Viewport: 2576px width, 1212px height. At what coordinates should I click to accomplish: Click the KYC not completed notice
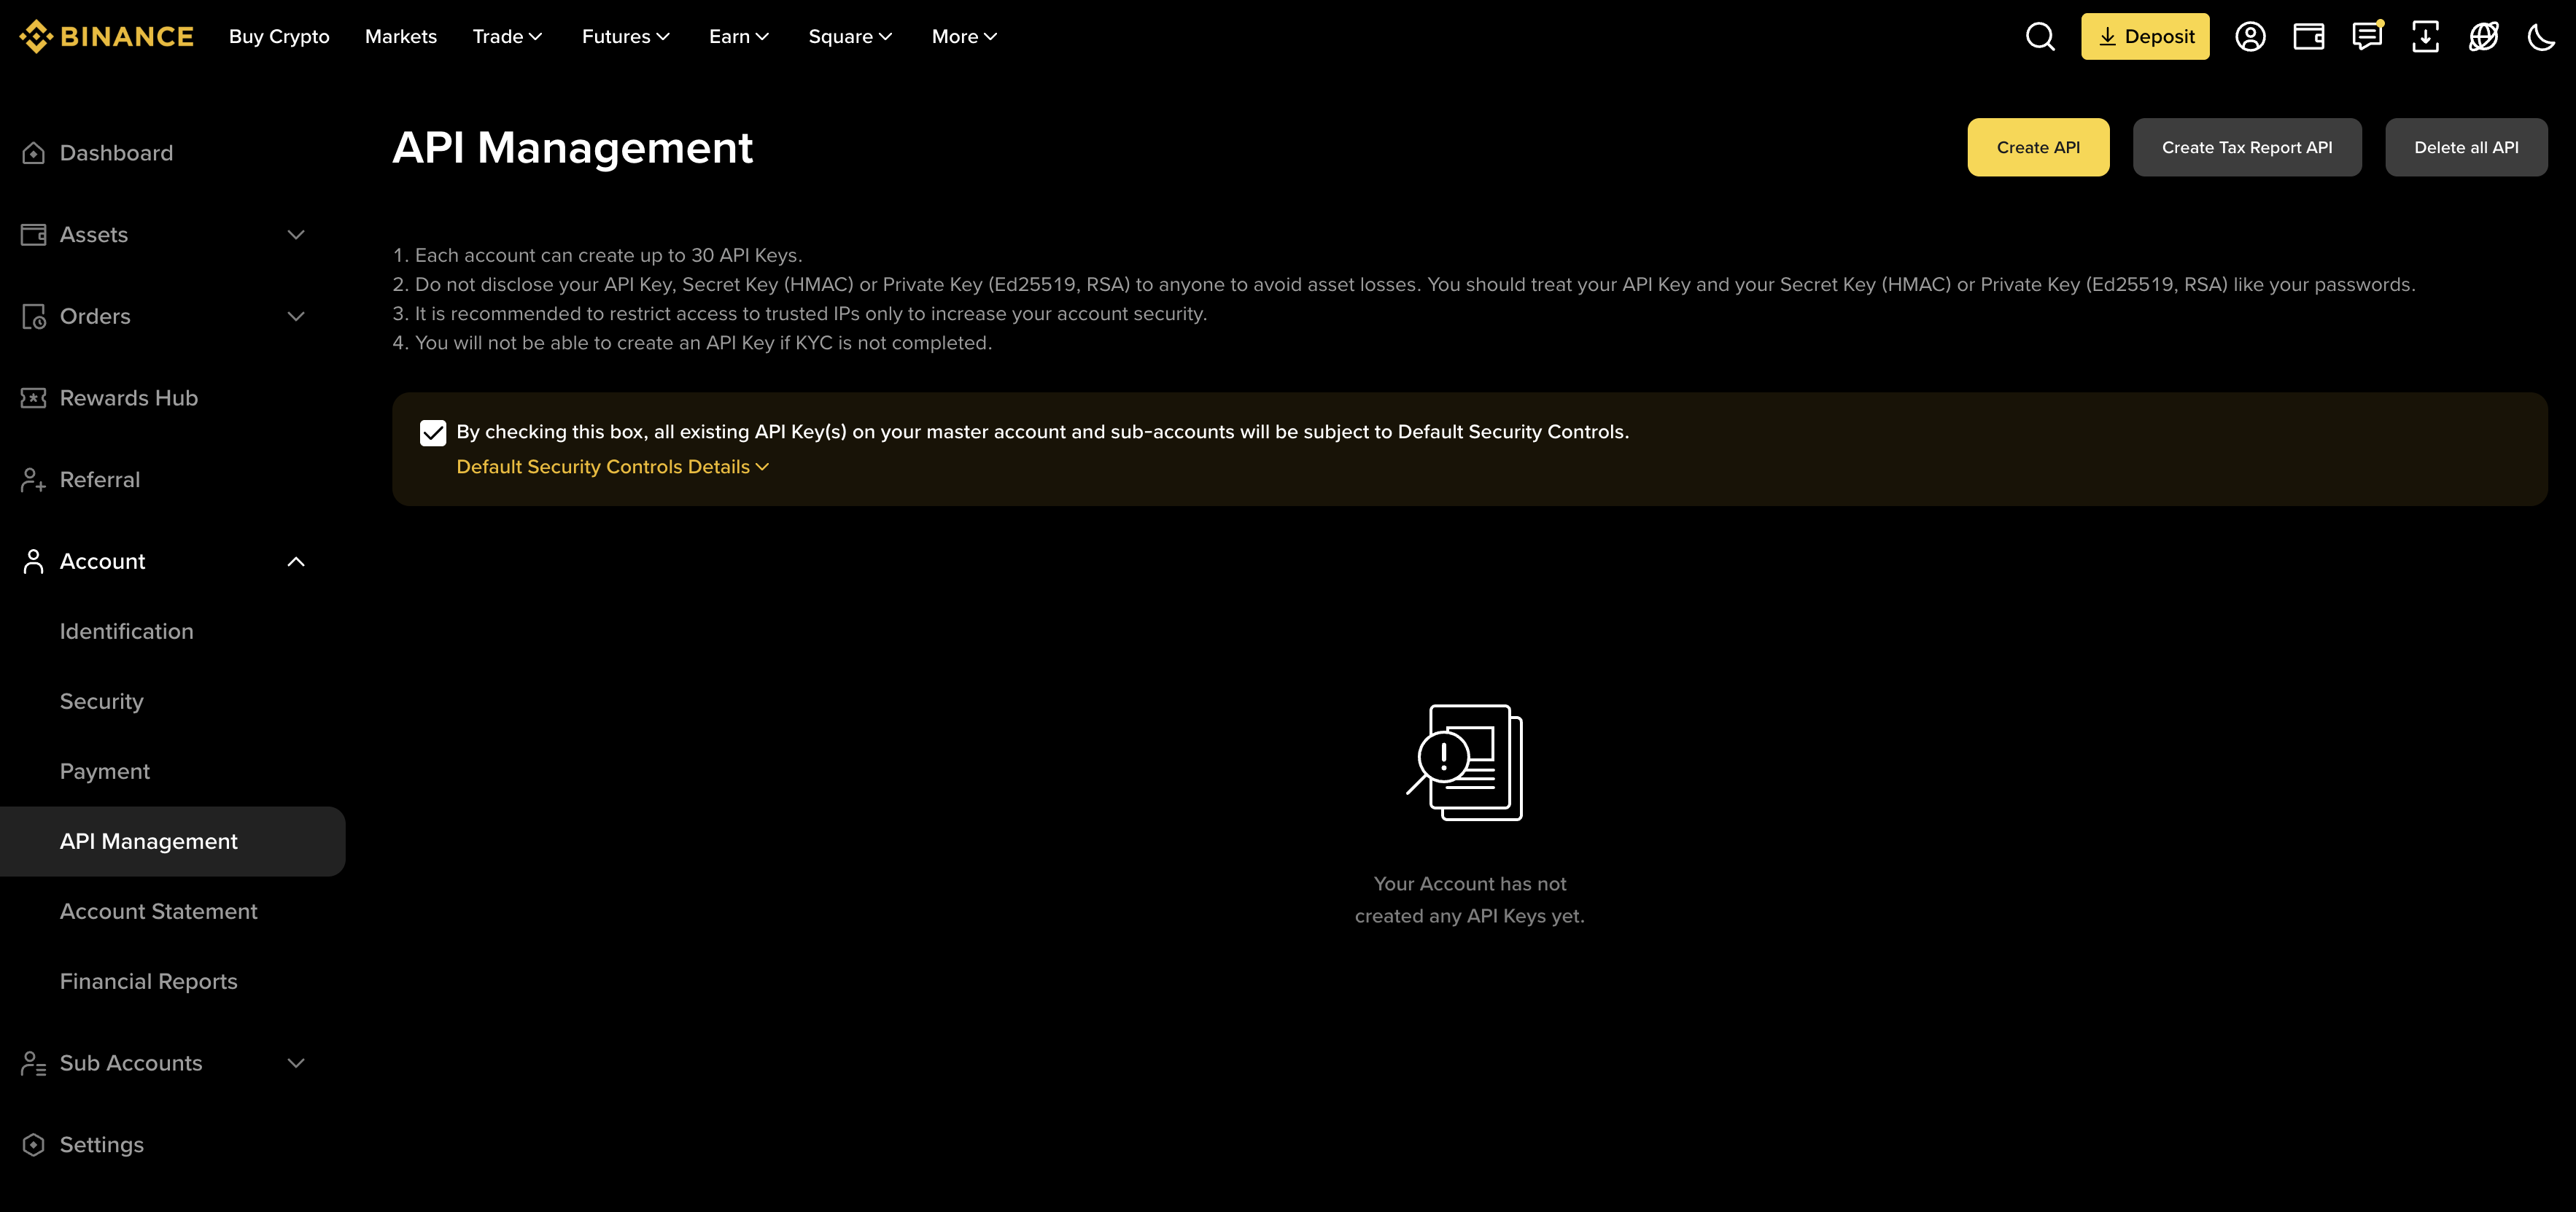(x=692, y=343)
